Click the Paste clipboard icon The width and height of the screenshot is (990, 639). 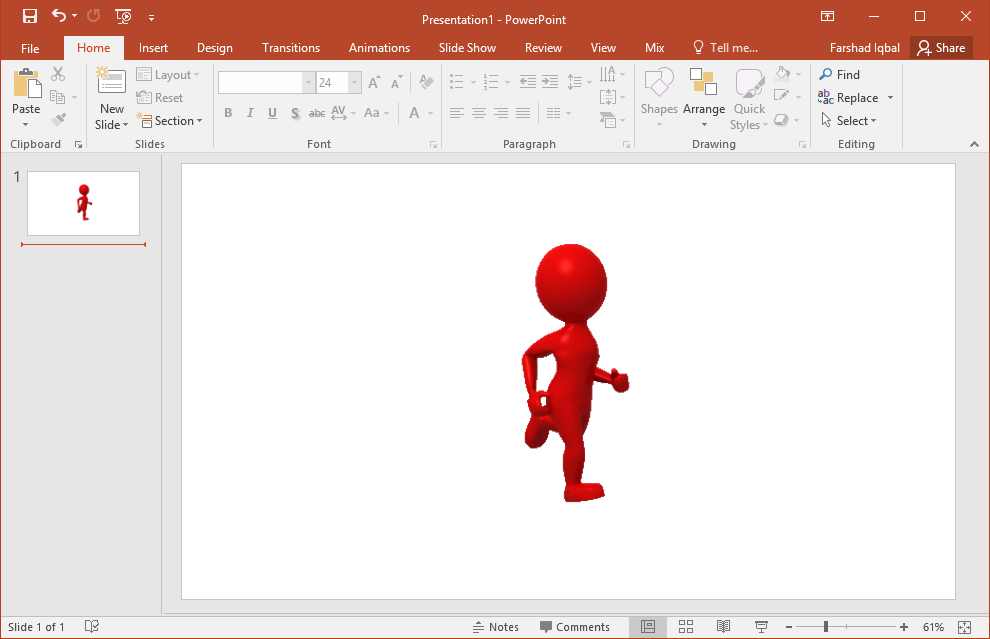coord(26,83)
